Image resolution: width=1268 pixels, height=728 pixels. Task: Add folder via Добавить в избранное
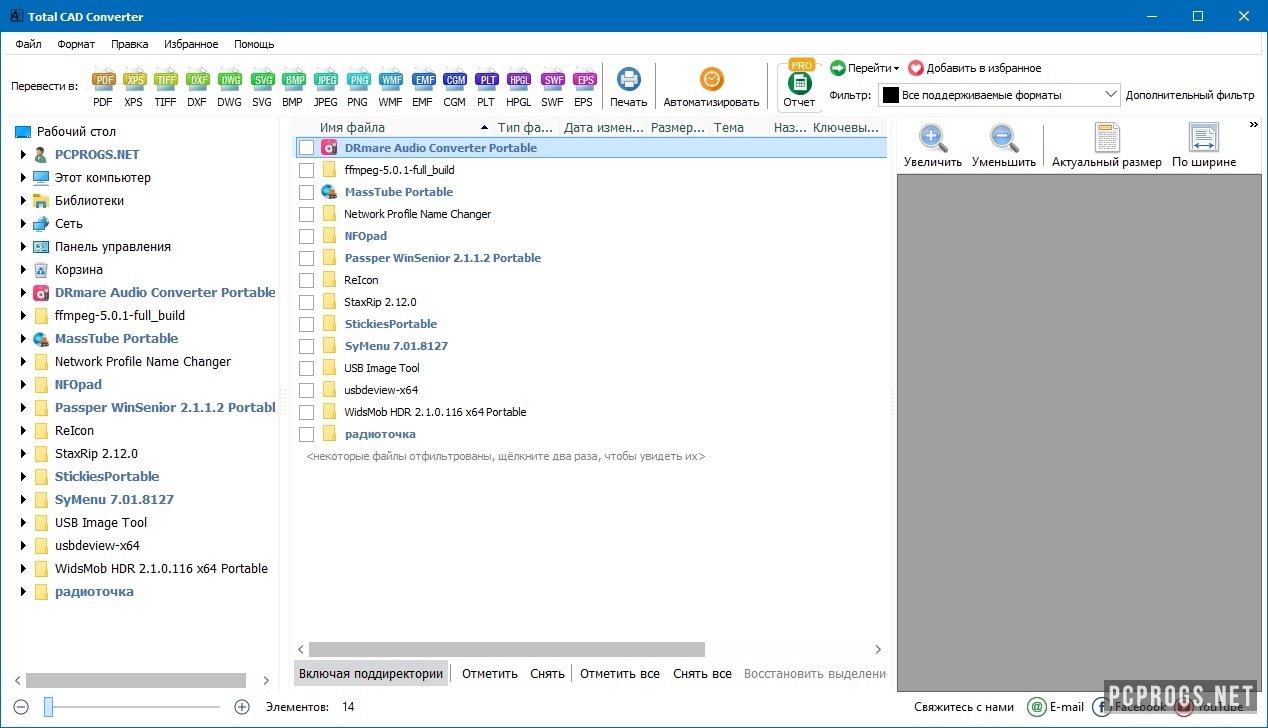(x=974, y=68)
